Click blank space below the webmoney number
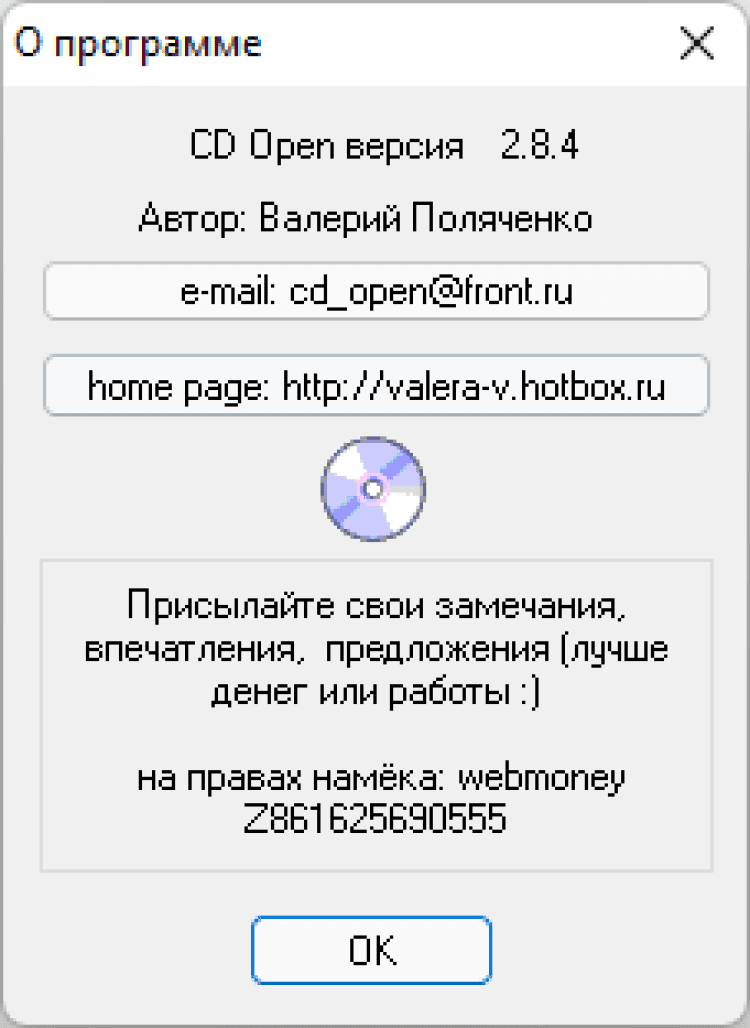This screenshot has height=1028, width=750. (376, 852)
